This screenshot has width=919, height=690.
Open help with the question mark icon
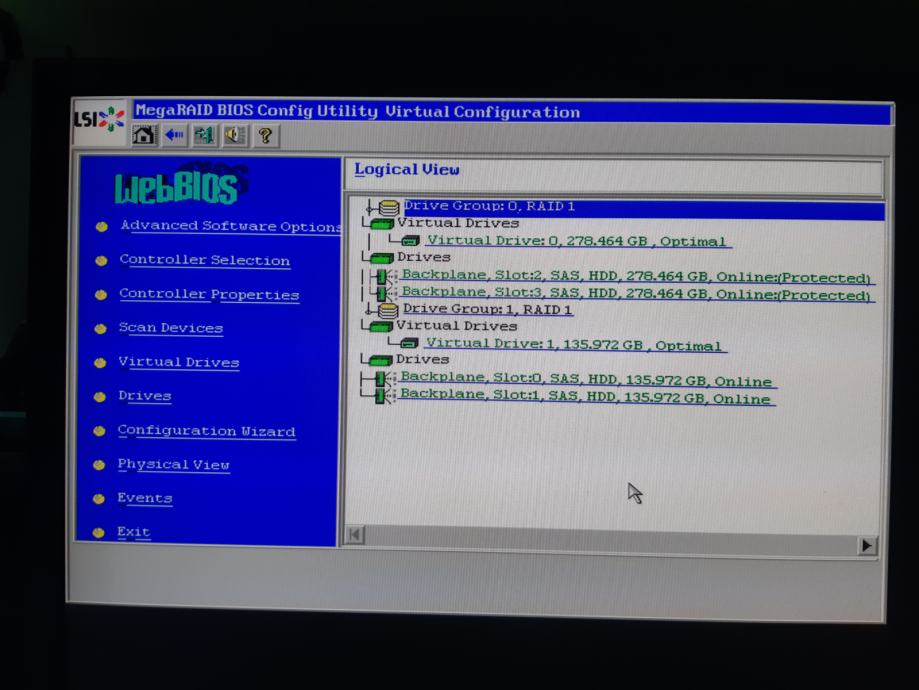click(266, 136)
